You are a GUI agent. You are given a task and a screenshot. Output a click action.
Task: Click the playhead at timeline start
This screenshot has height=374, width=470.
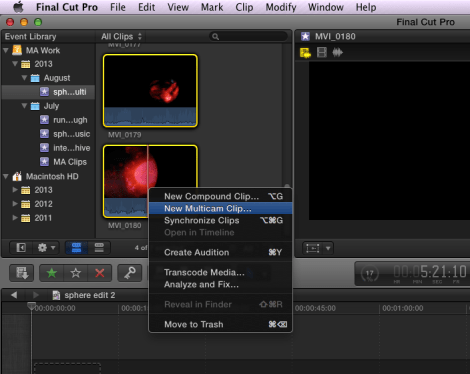(x=31, y=306)
